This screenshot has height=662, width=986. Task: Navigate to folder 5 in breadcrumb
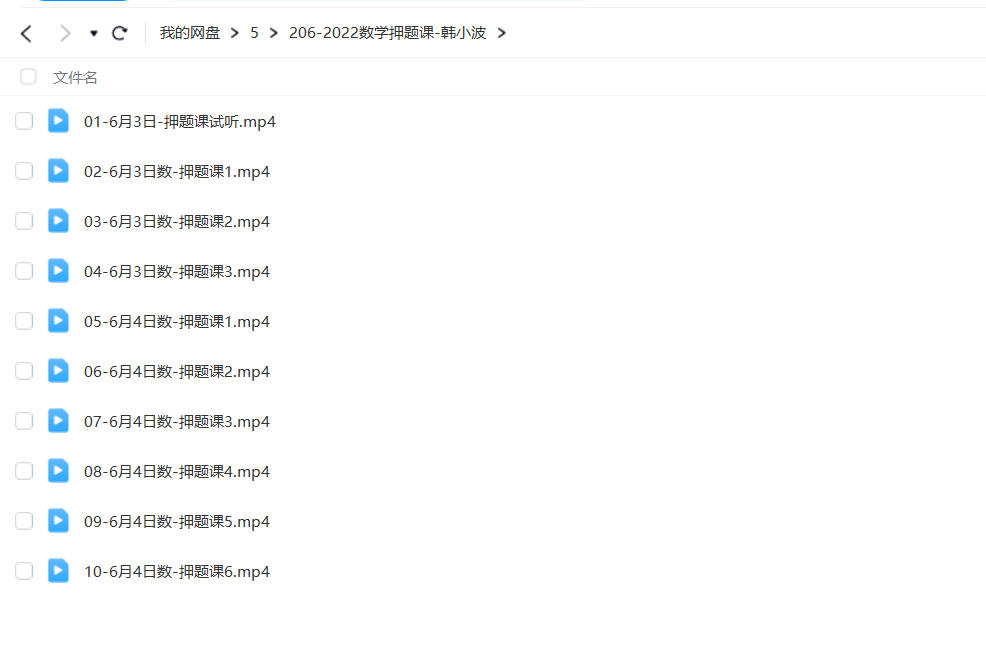[x=254, y=33]
